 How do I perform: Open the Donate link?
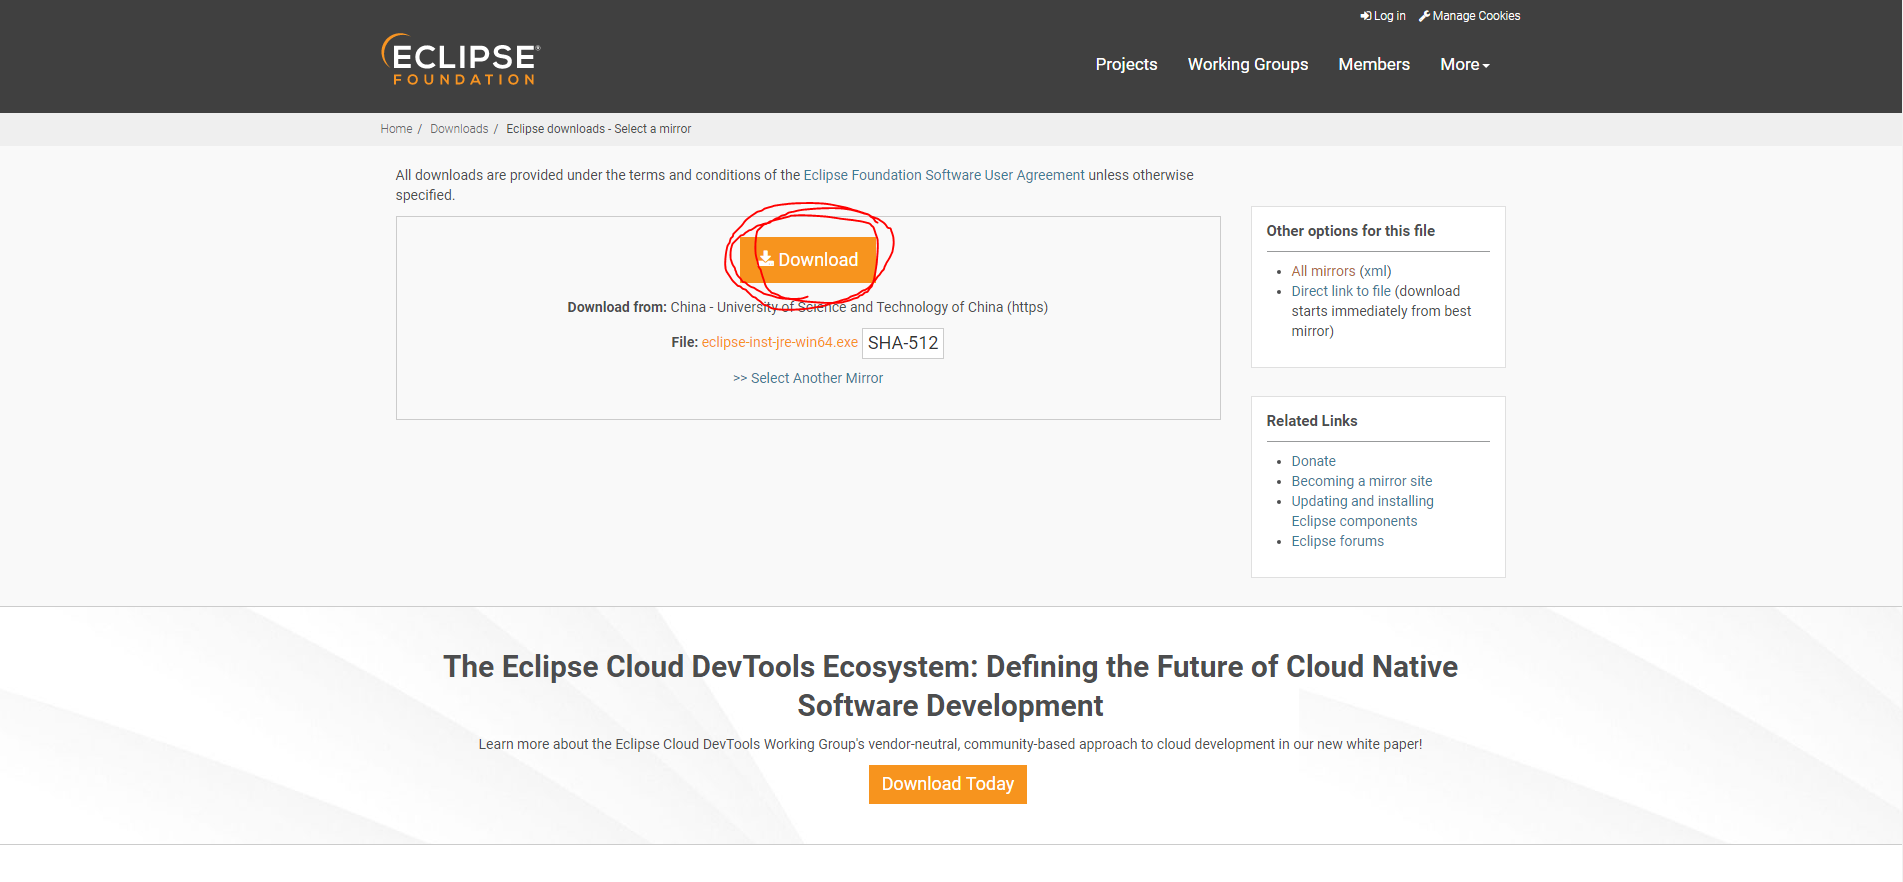1313,461
